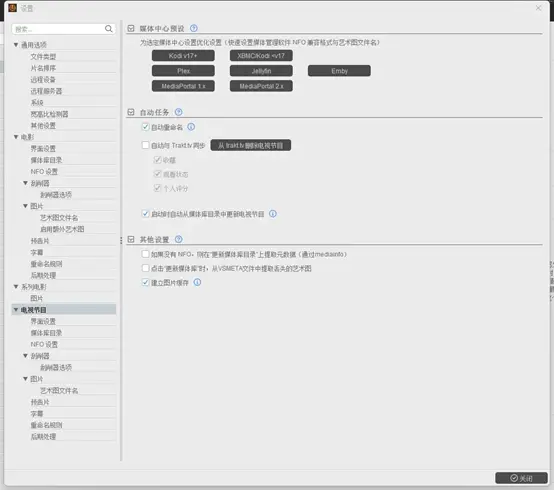The image size is (554, 490).
Task: Open 系统 settings page
Action: point(37,102)
